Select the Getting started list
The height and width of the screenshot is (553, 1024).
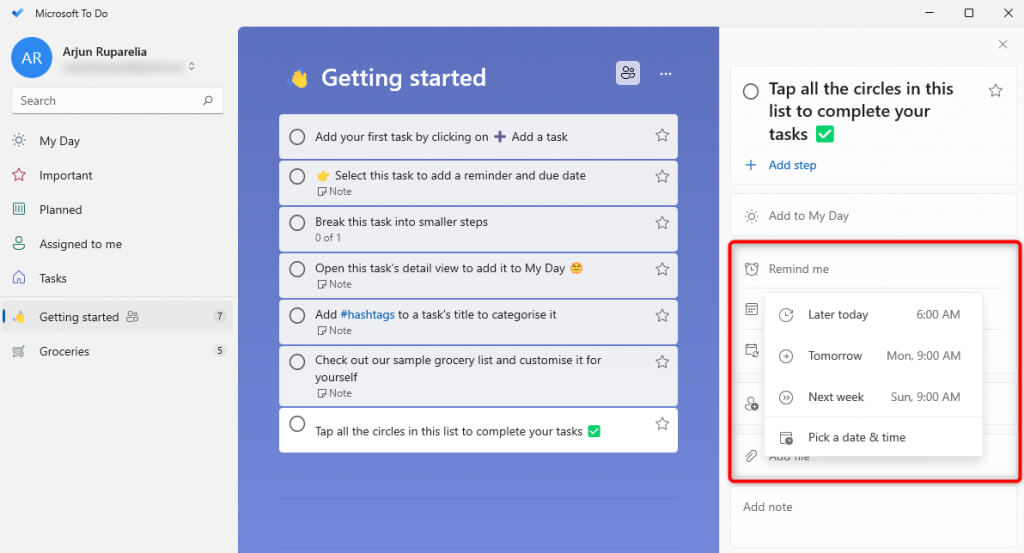[x=118, y=317]
